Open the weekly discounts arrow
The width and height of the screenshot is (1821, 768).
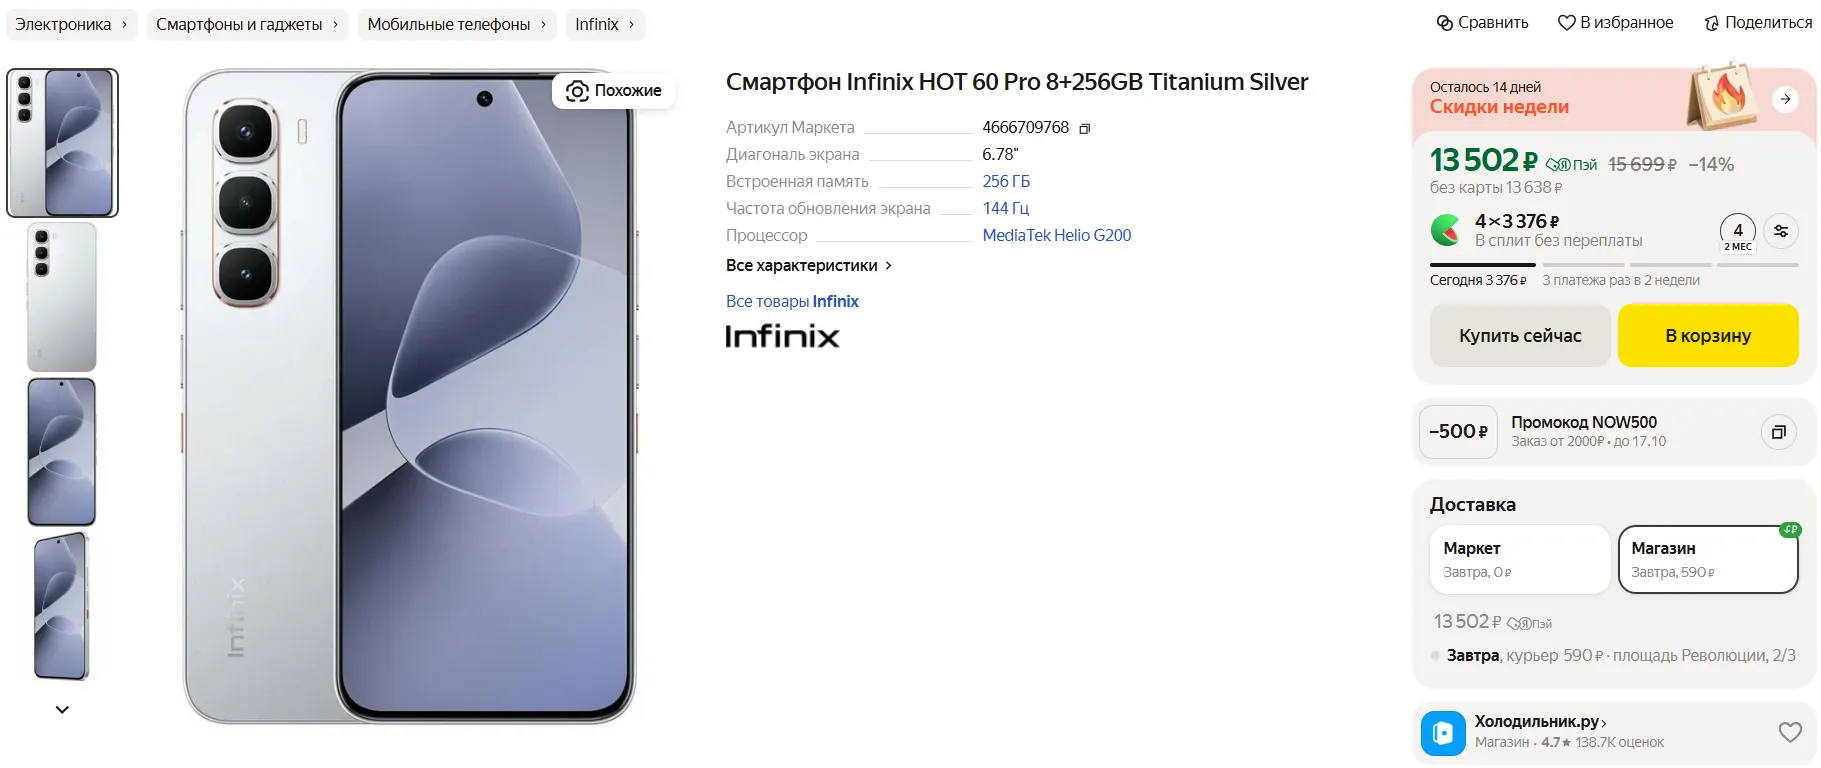1785,99
